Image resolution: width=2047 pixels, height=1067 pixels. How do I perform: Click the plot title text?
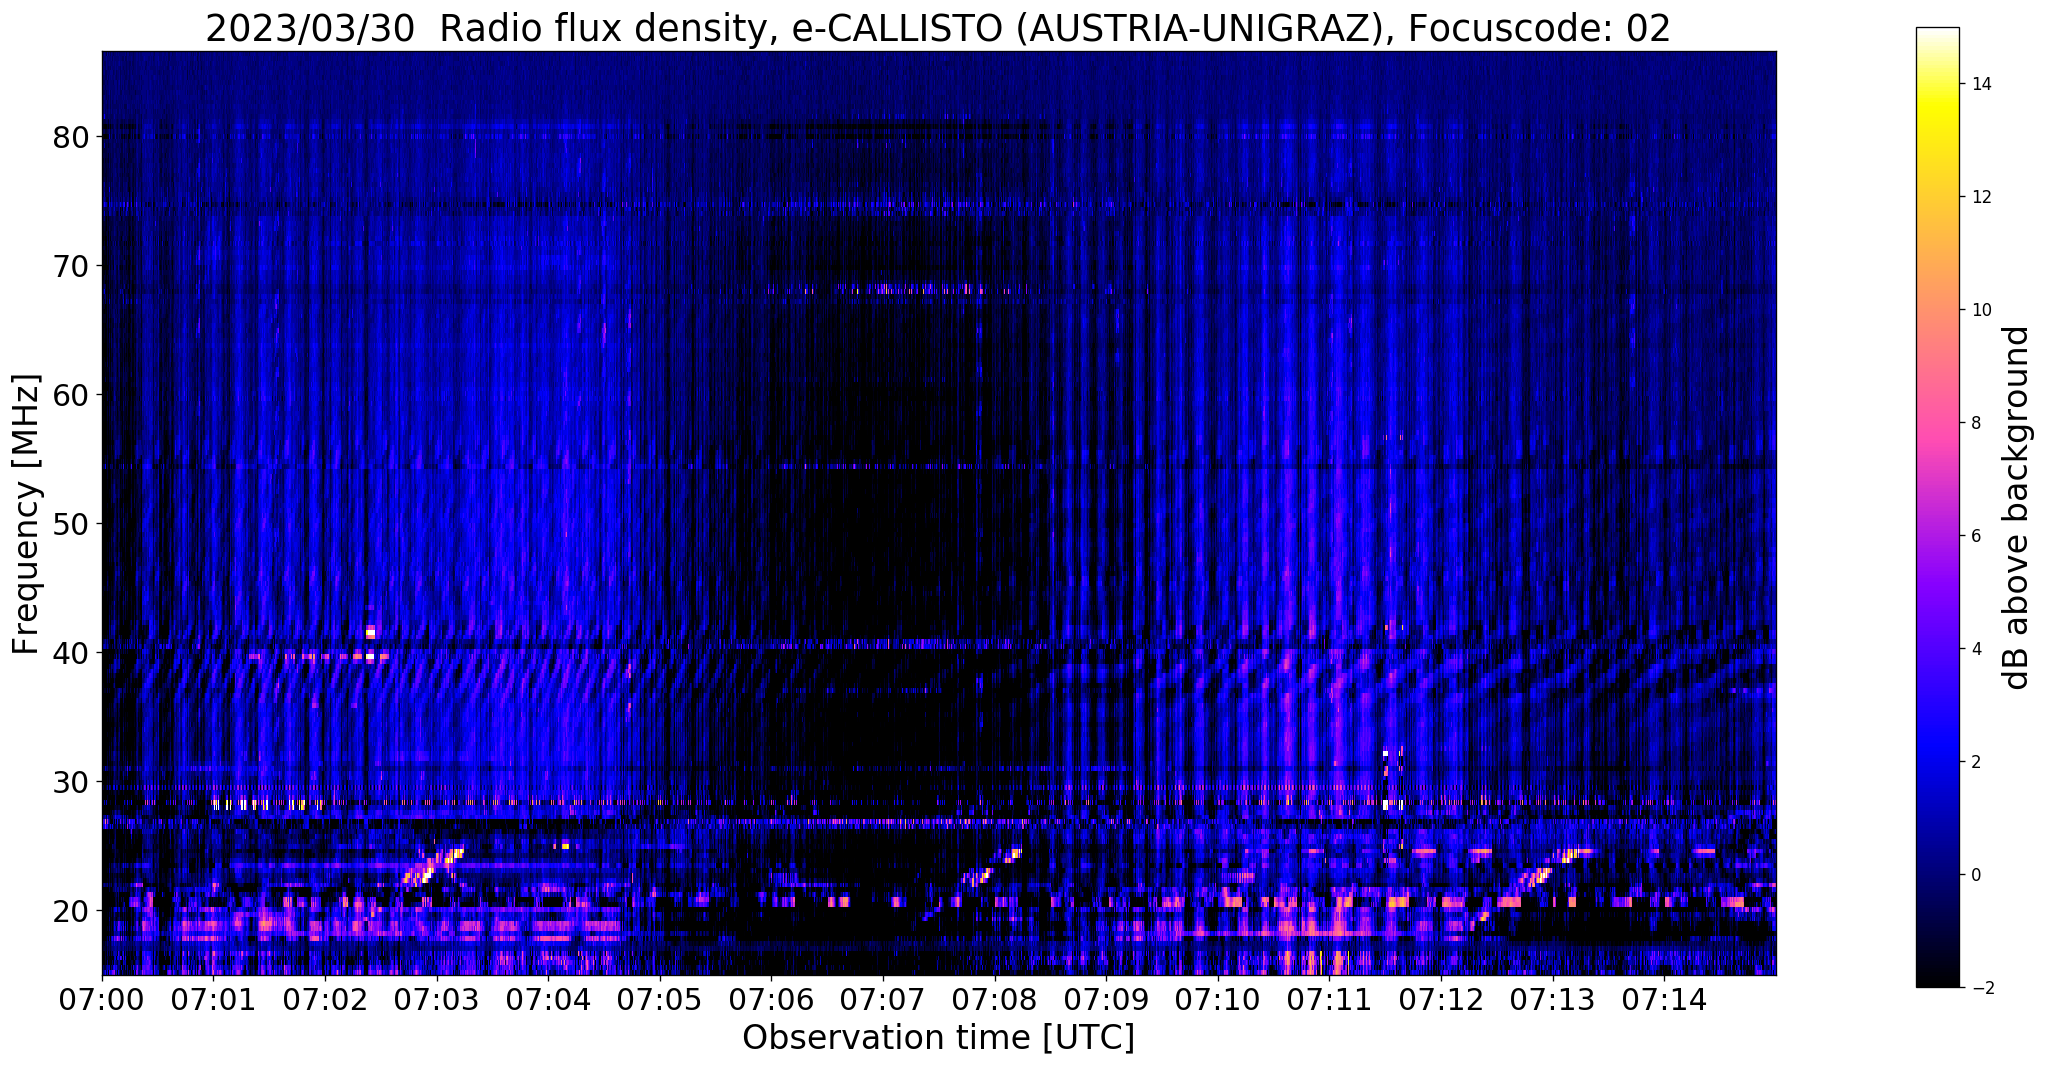[937, 29]
